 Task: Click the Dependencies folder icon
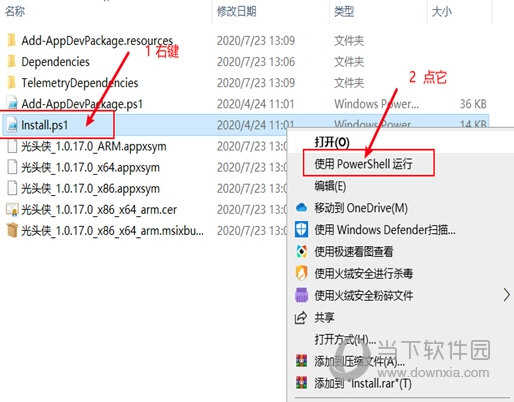coord(11,62)
